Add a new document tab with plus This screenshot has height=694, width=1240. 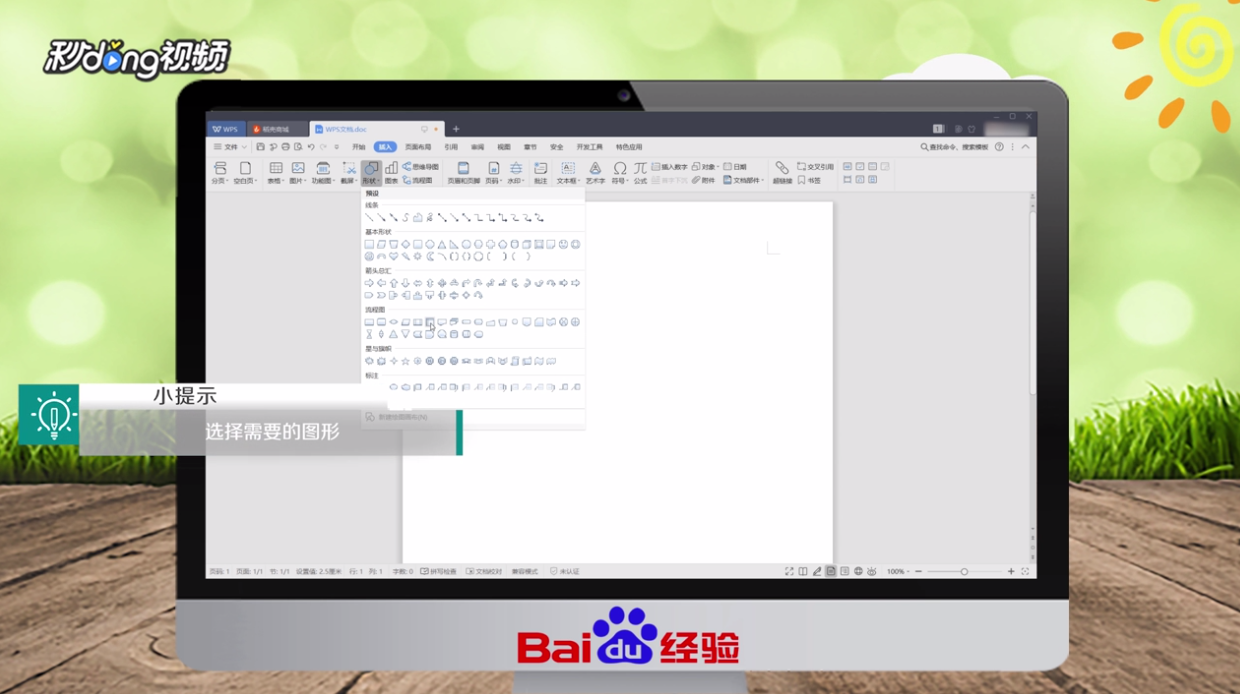pos(456,129)
